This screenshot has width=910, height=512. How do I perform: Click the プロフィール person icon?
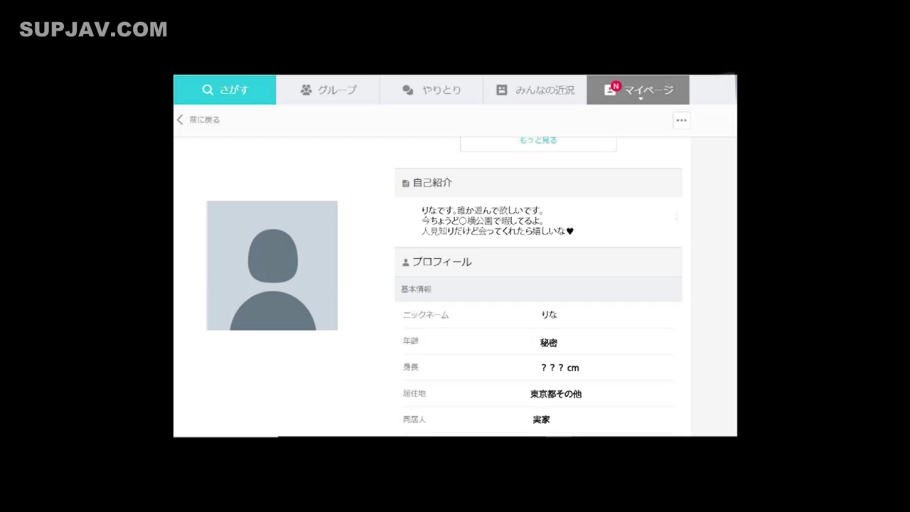pyautogui.click(x=405, y=263)
